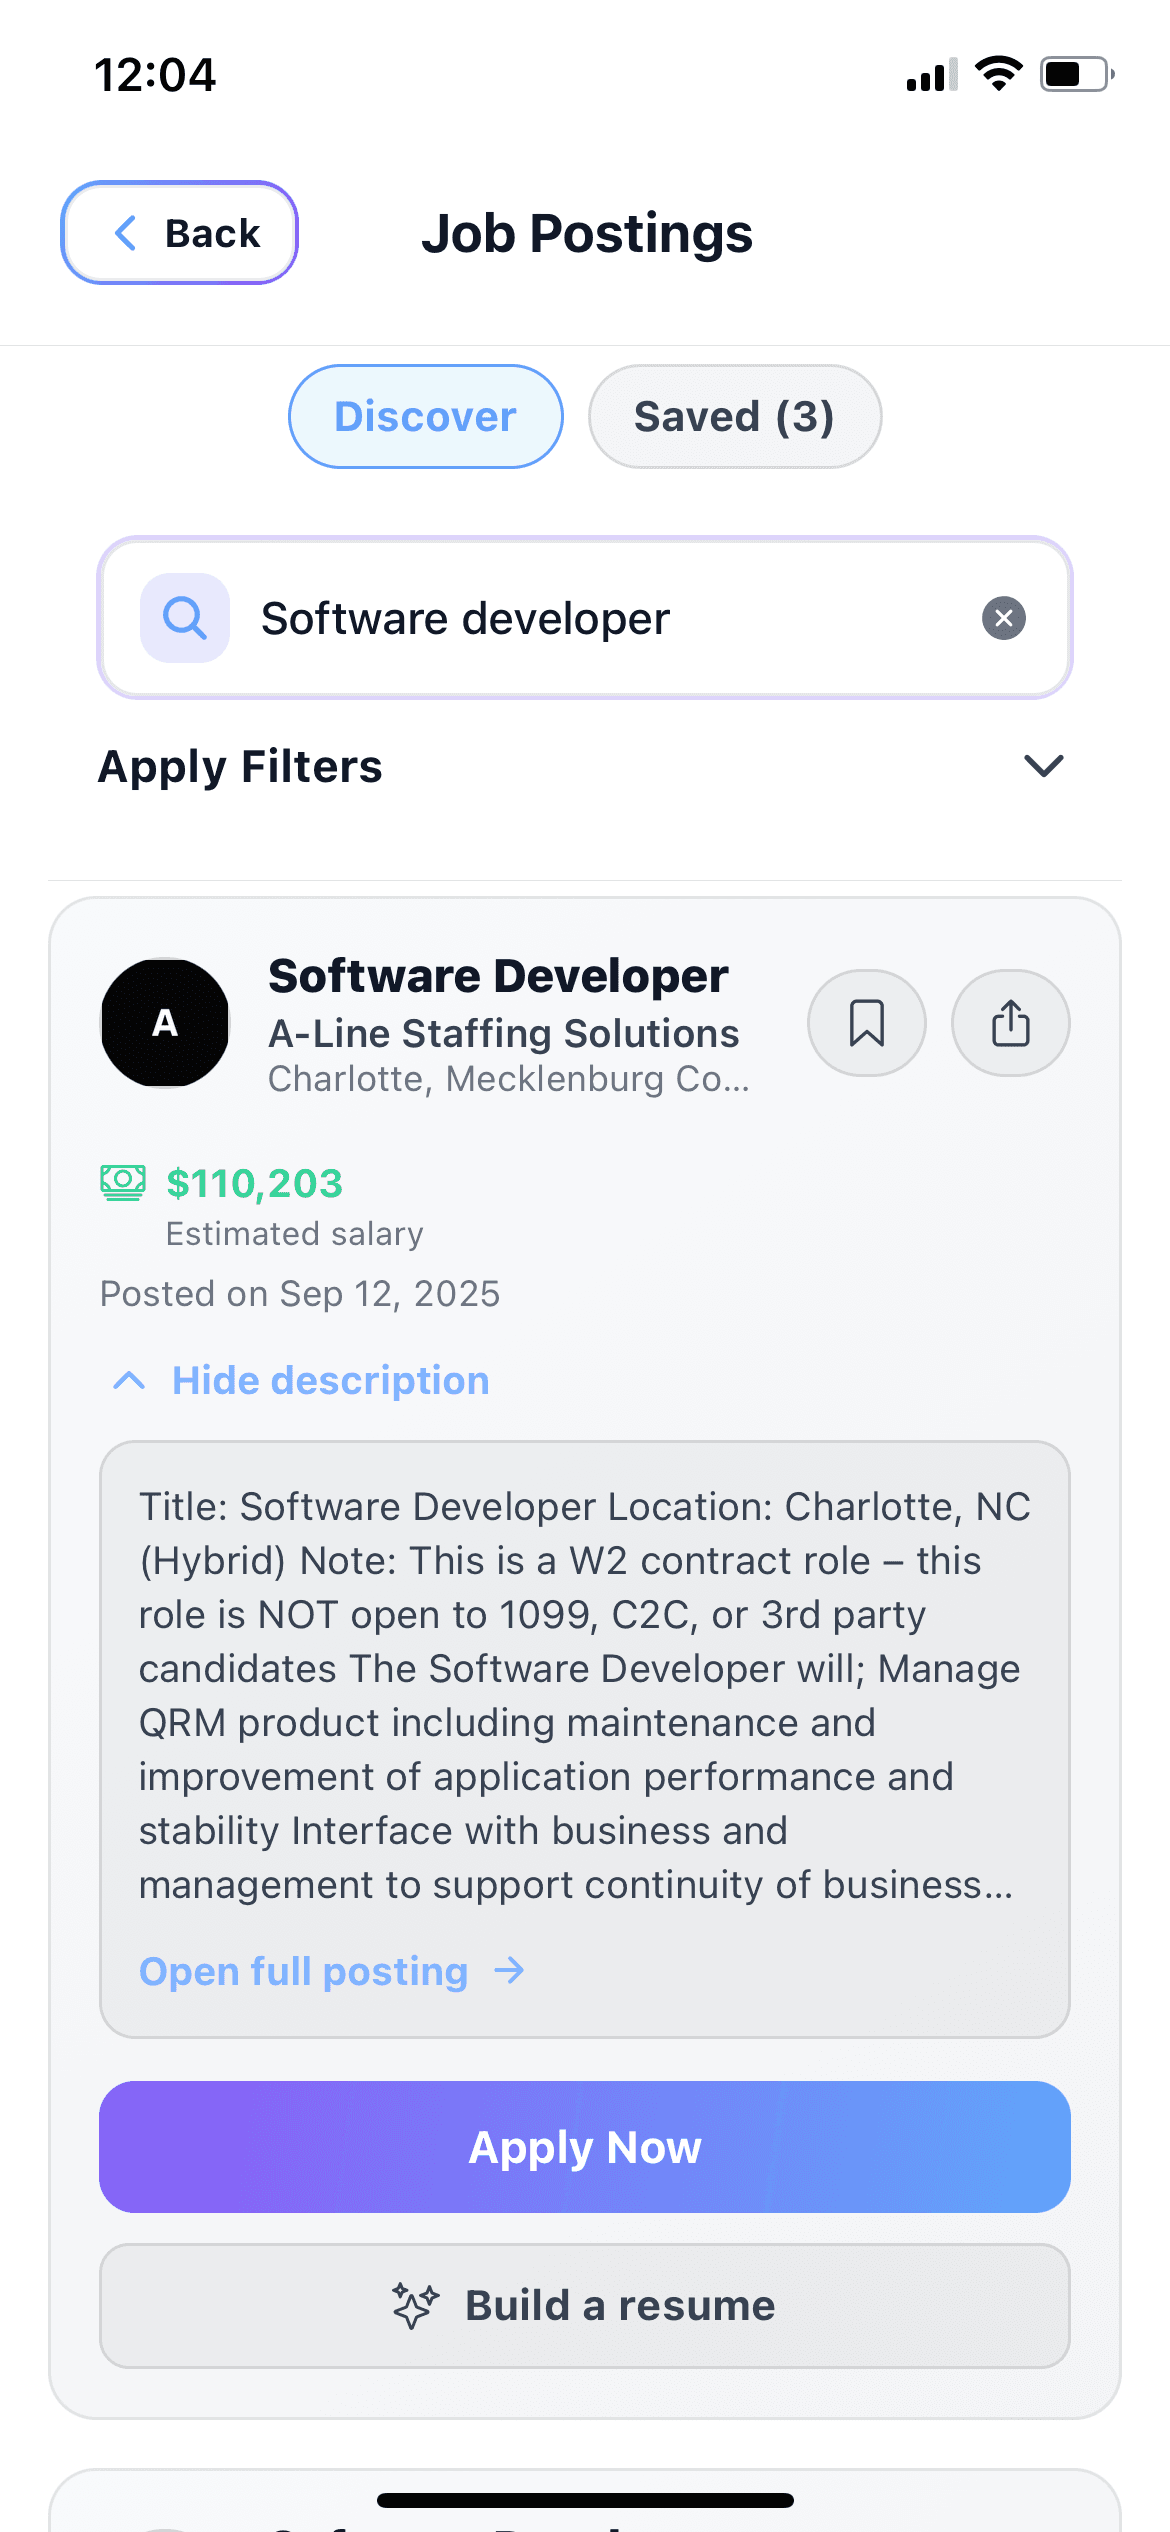Tap the magnifying glass search icon
The image size is (1170, 2532).
(x=185, y=618)
